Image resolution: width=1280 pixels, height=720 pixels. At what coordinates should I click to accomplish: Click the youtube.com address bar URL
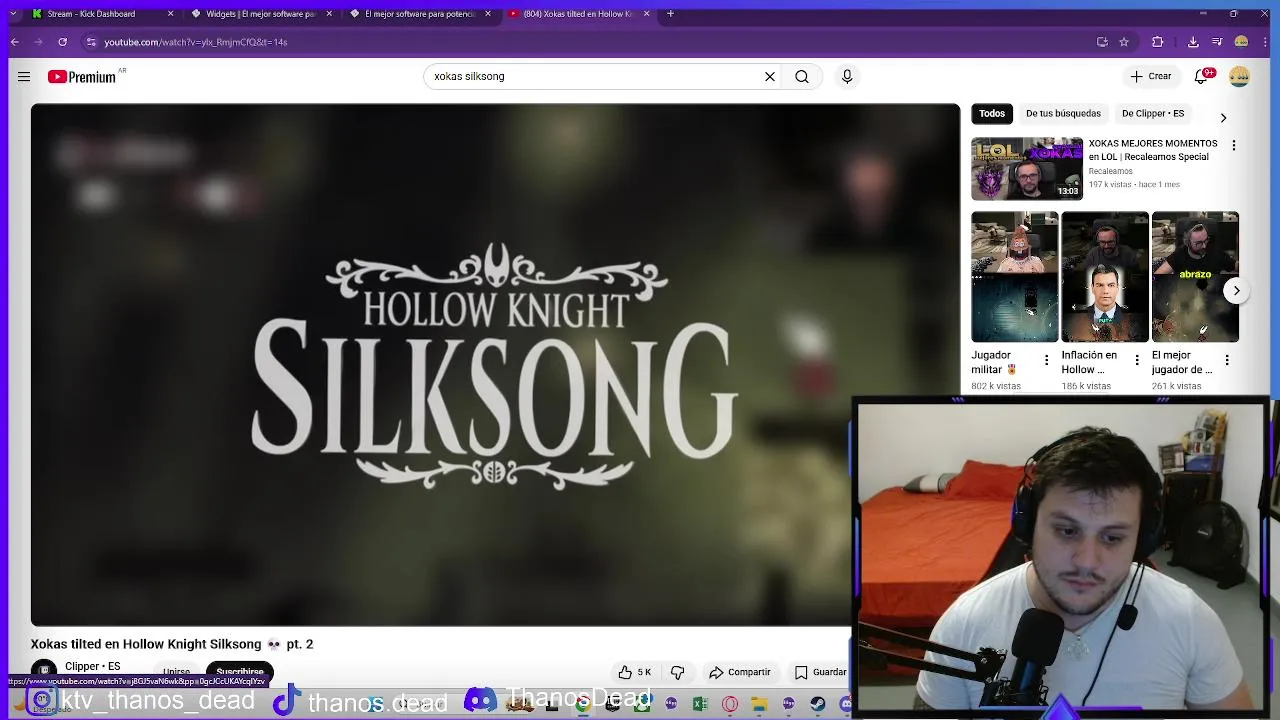point(196,42)
